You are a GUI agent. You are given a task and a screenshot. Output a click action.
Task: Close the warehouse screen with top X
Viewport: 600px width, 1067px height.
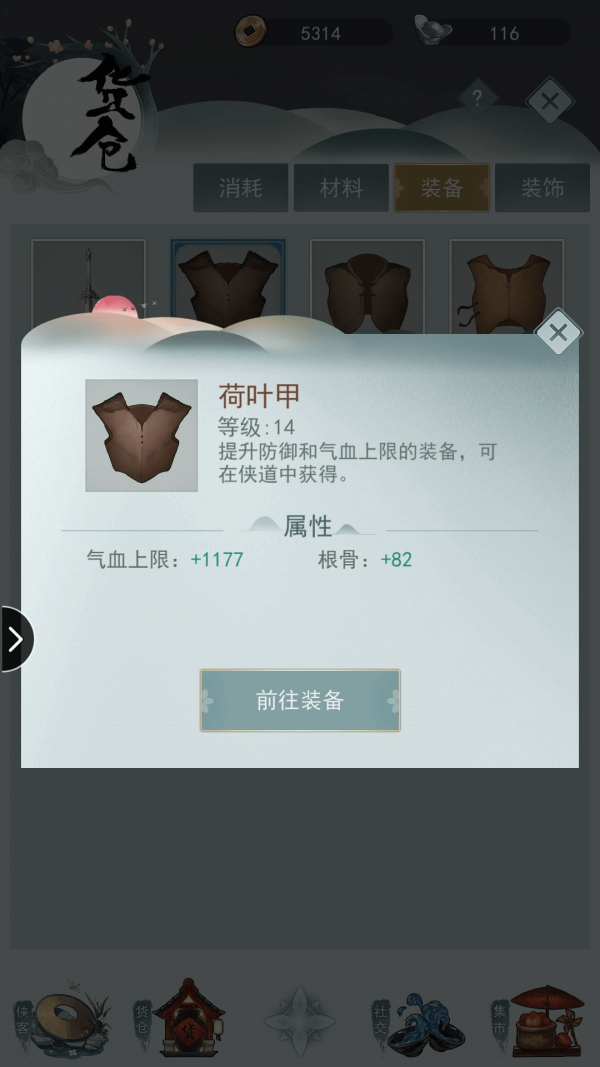tap(550, 102)
